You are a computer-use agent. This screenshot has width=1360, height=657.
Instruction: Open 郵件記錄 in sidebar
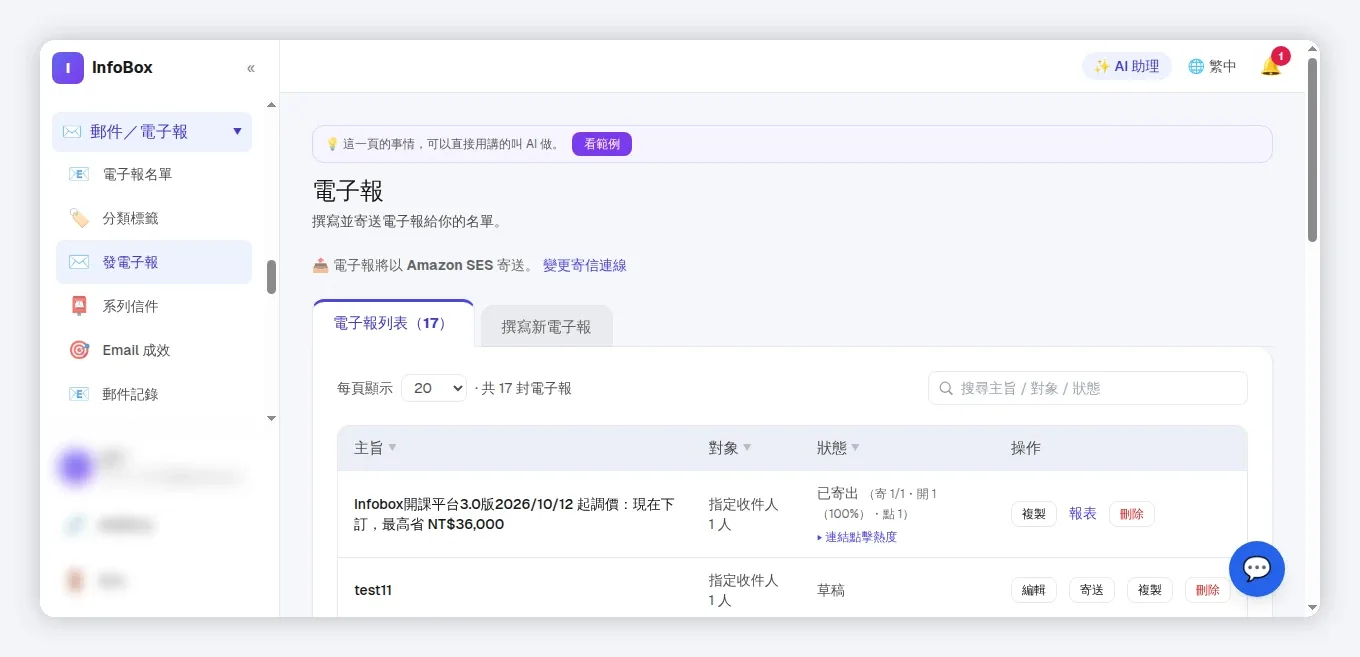coord(154,394)
